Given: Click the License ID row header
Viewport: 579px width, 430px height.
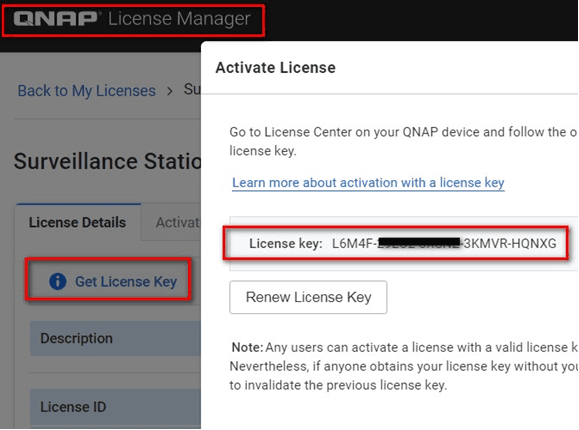Looking at the screenshot, I should tap(116, 407).
